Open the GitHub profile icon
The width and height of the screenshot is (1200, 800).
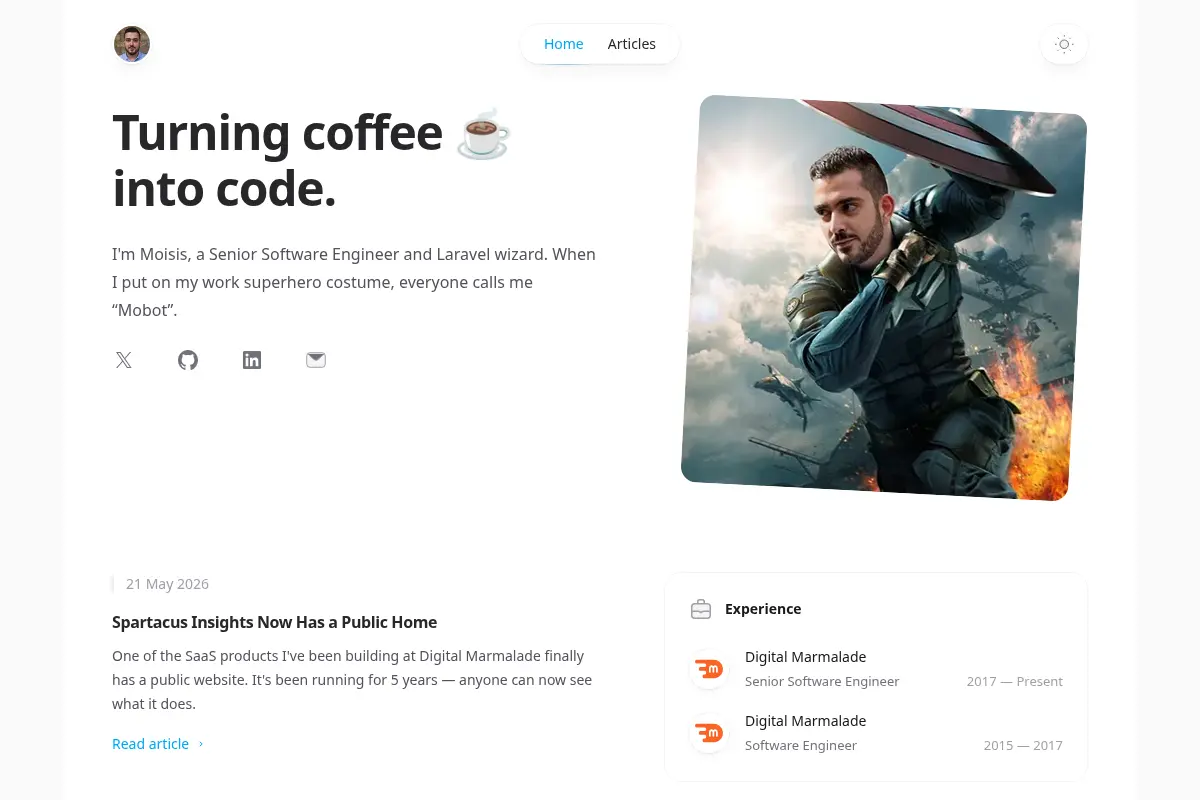point(188,360)
